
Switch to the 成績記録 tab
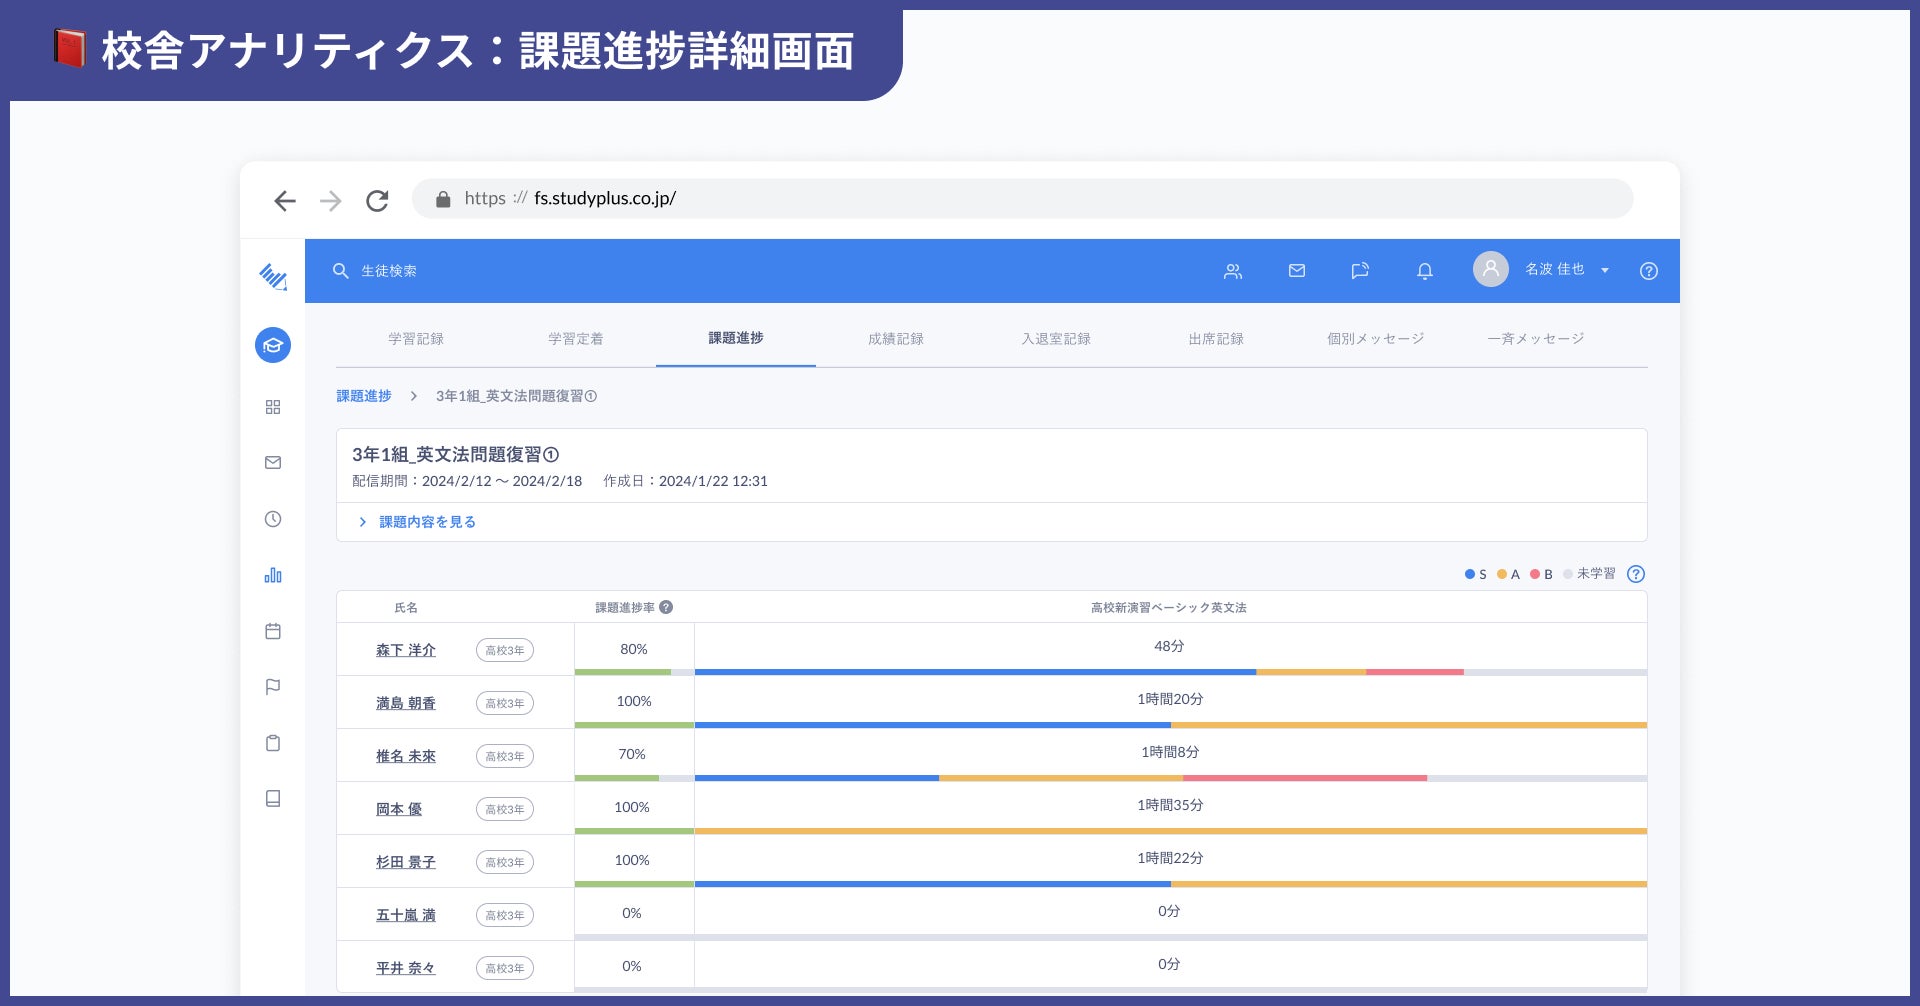pyautogui.click(x=896, y=339)
